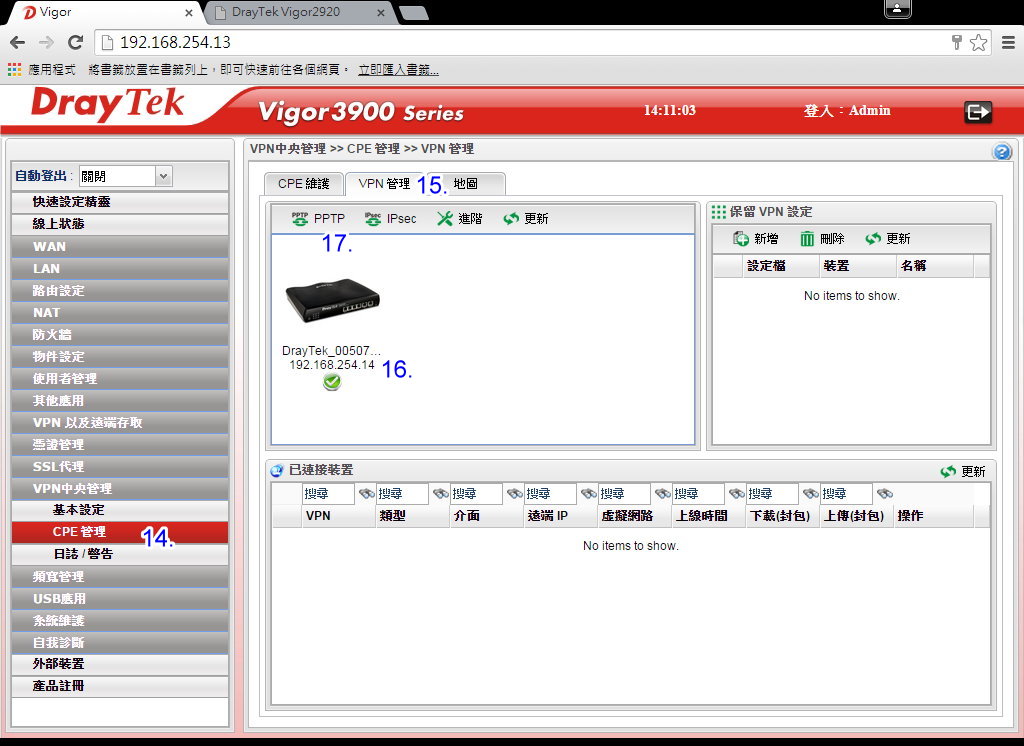Image resolution: width=1024 pixels, height=746 pixels.
Task: Click the trash delete icon
Action: point(807,238)
